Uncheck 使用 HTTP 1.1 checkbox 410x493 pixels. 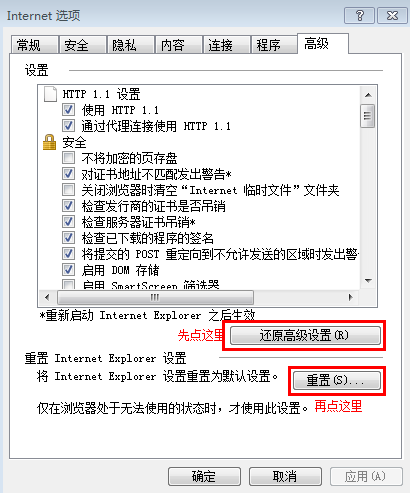click(x=68, y=110)
